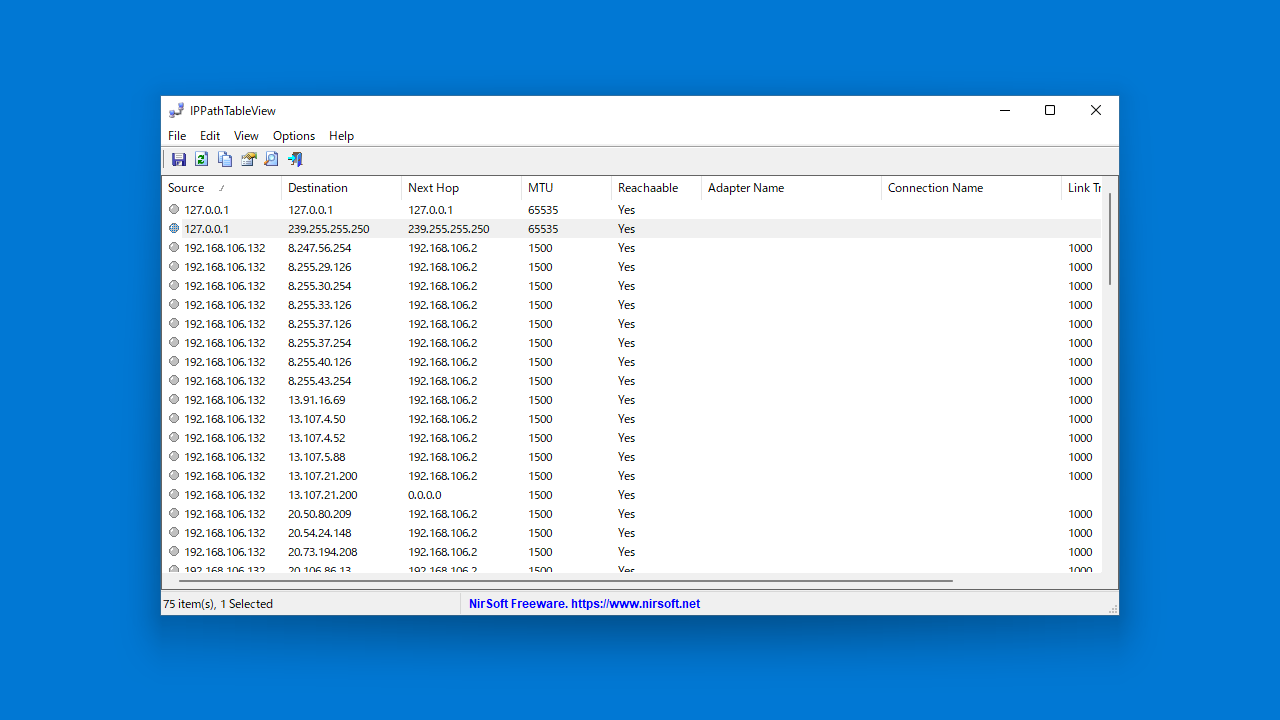Screen dimensions: 1280x720
Task: Click the circle icon of the 8.255.33.126 row
Action: click(174, 304)
